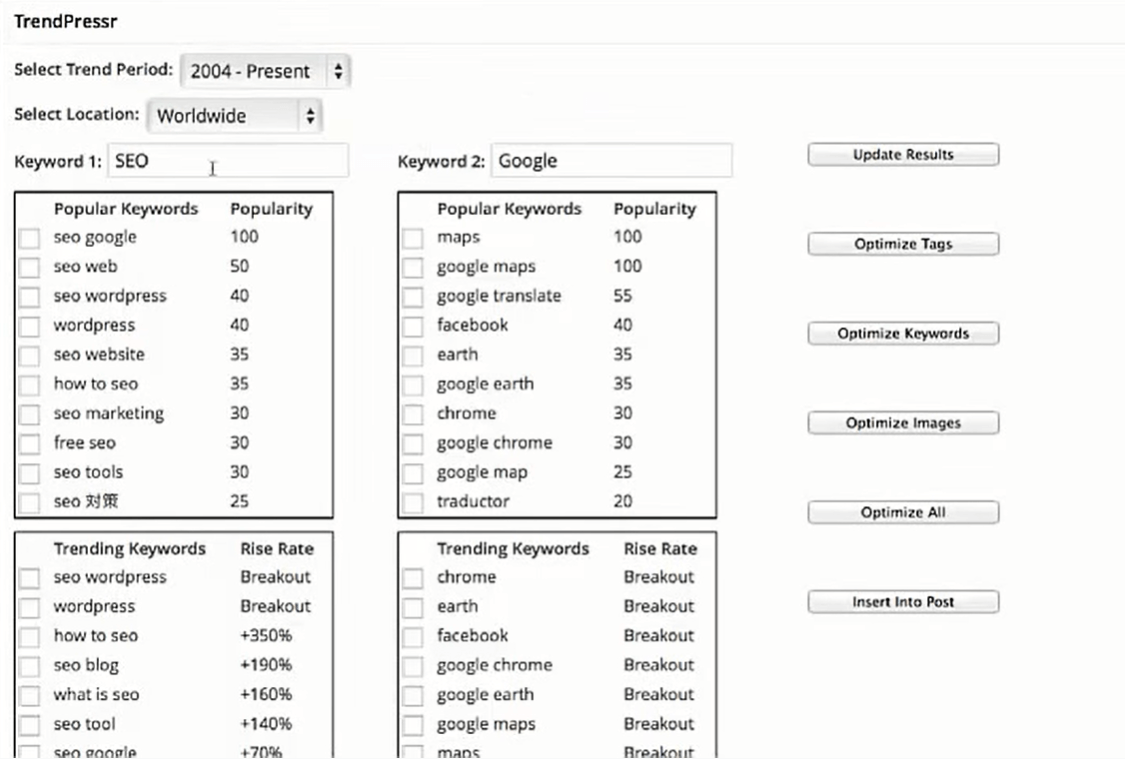Select trending 'google earth' Breakout checkbox

pos(413,696)
